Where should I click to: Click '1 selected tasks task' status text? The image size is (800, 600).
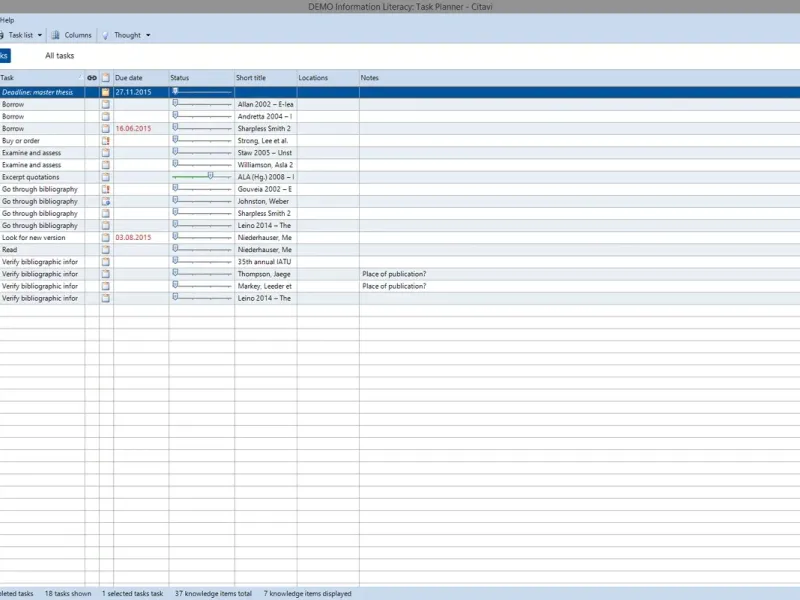133,593
